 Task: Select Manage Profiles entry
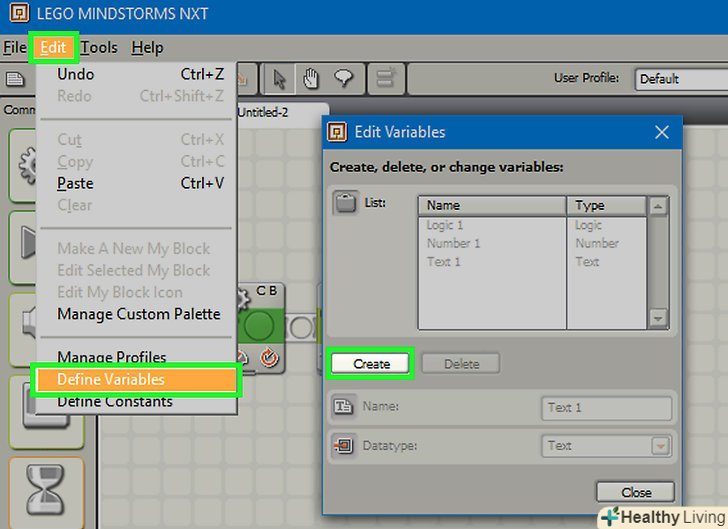[x=137, y=356]
